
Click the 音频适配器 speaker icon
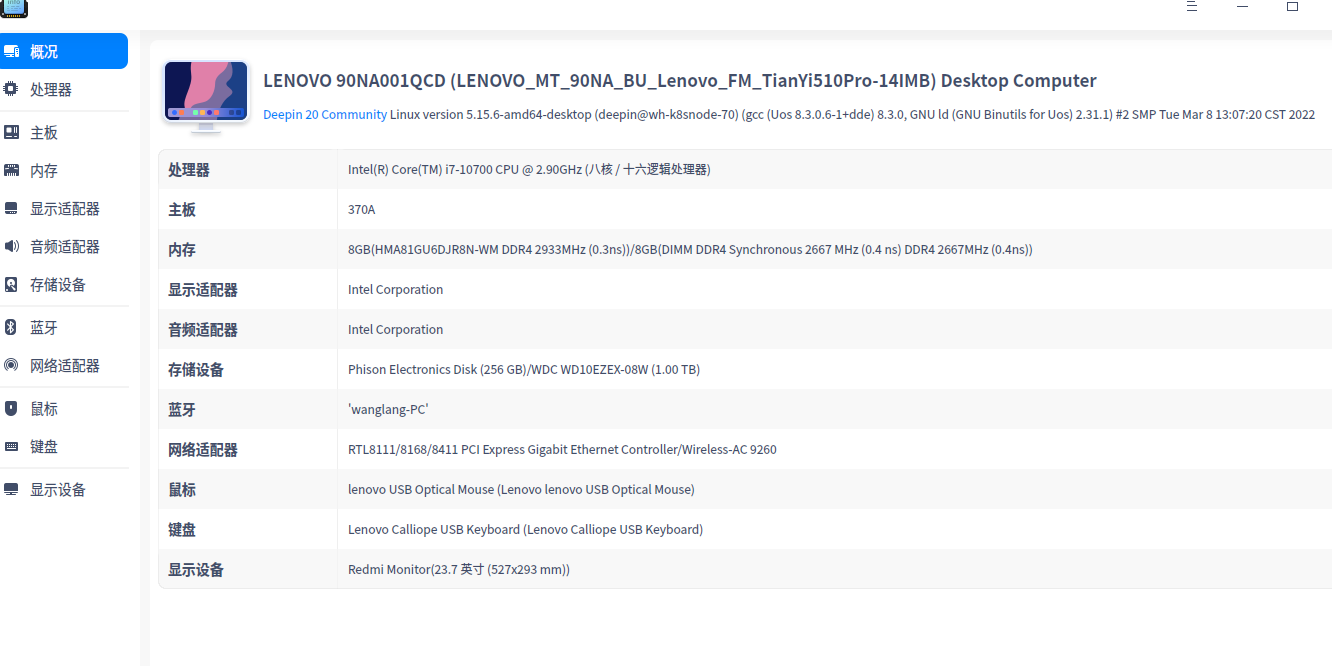(x=12, y=246)
